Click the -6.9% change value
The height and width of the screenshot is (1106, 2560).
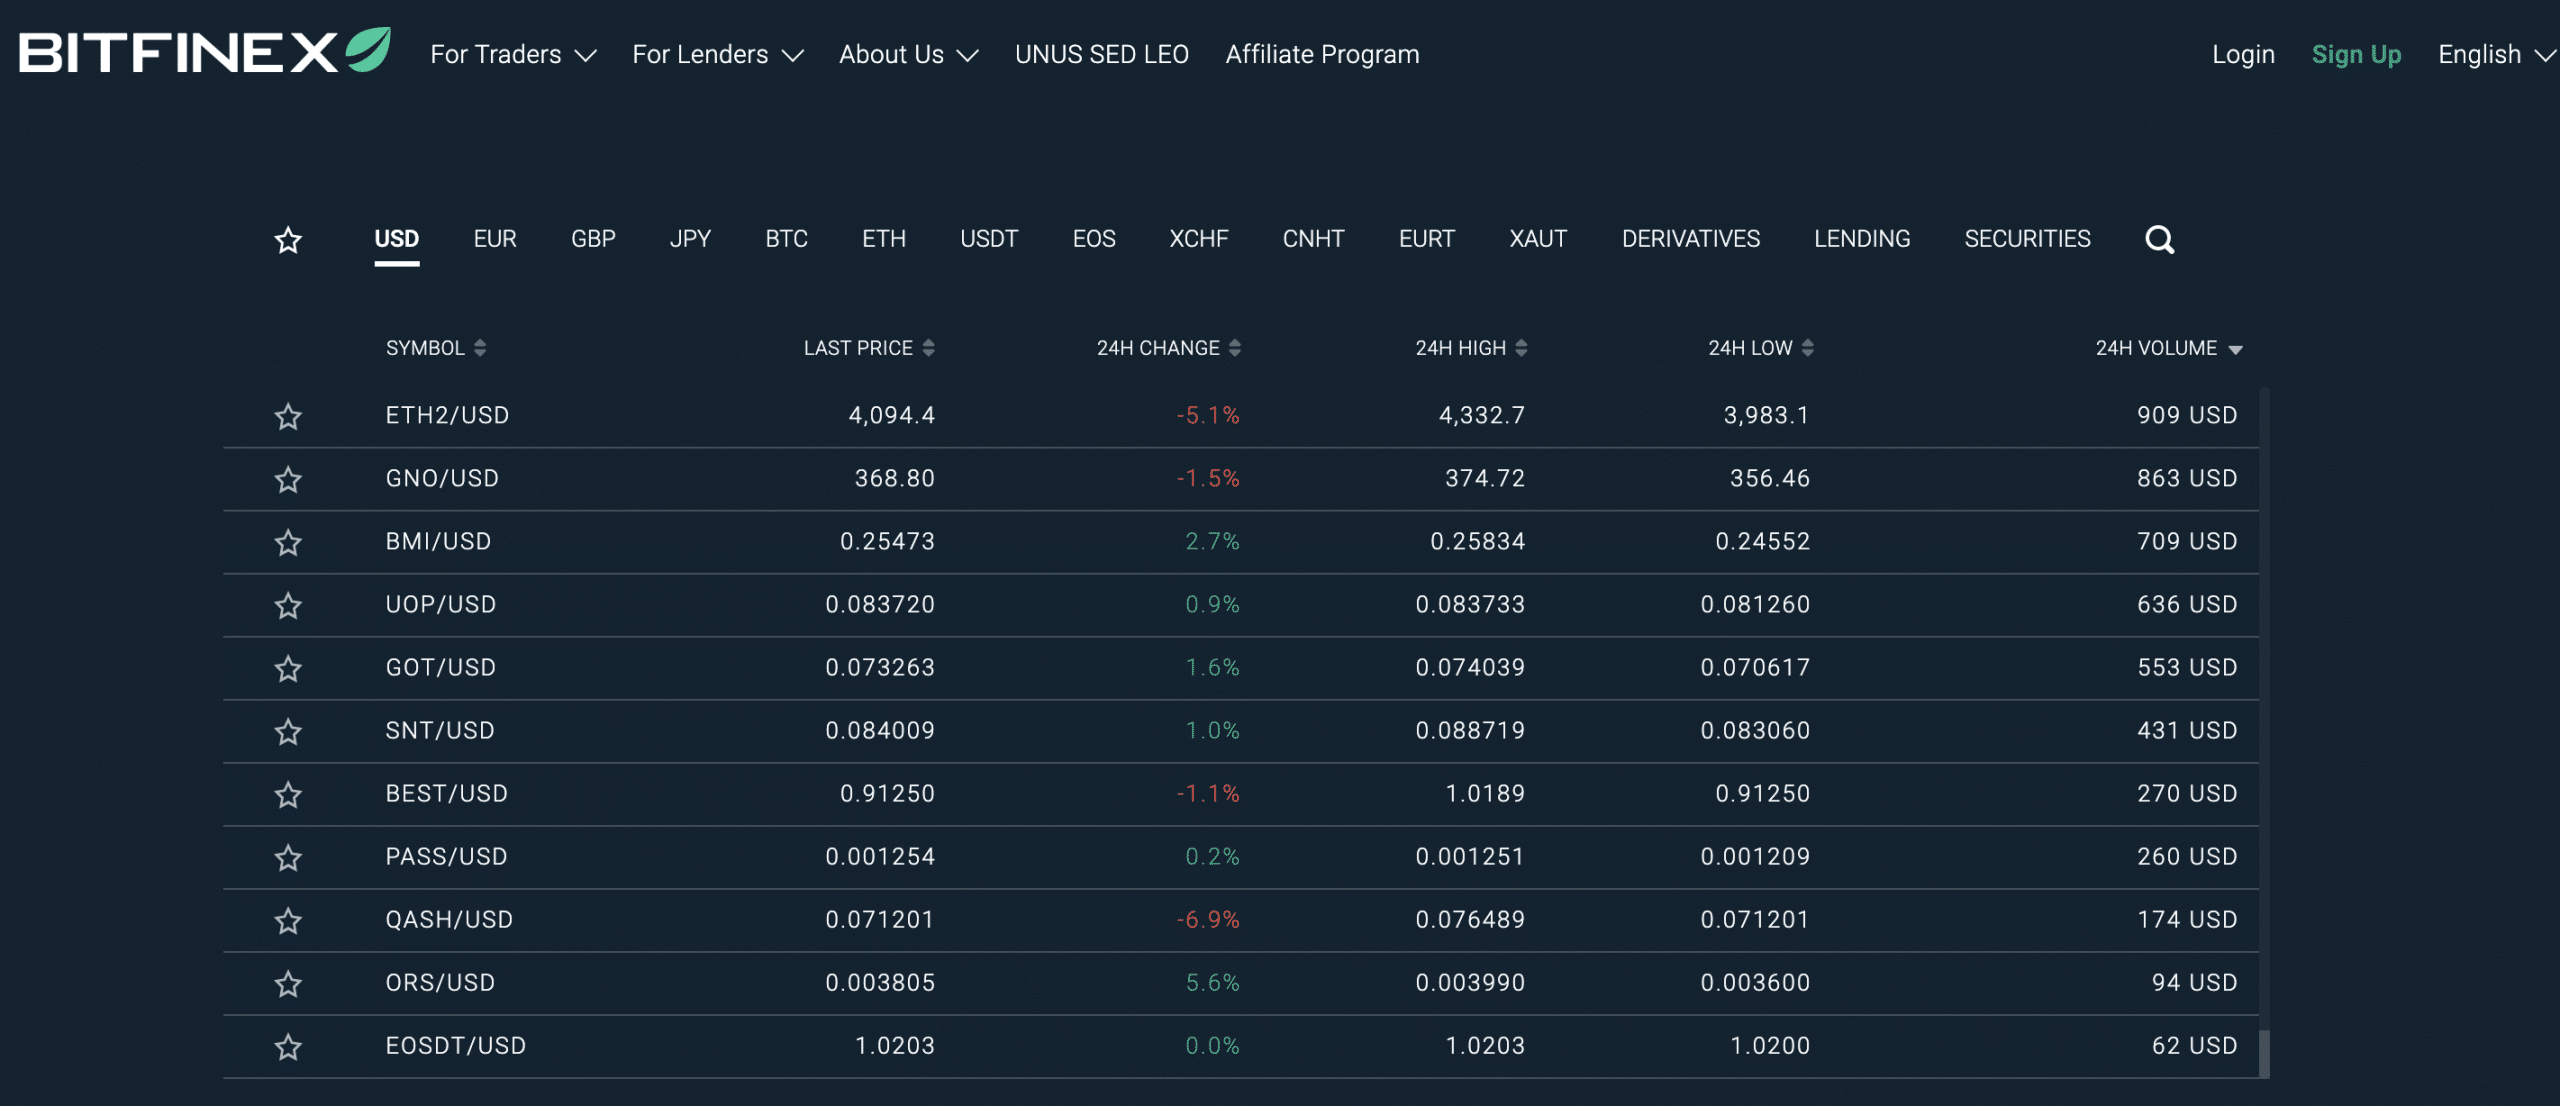click(x=1208, y=919)
